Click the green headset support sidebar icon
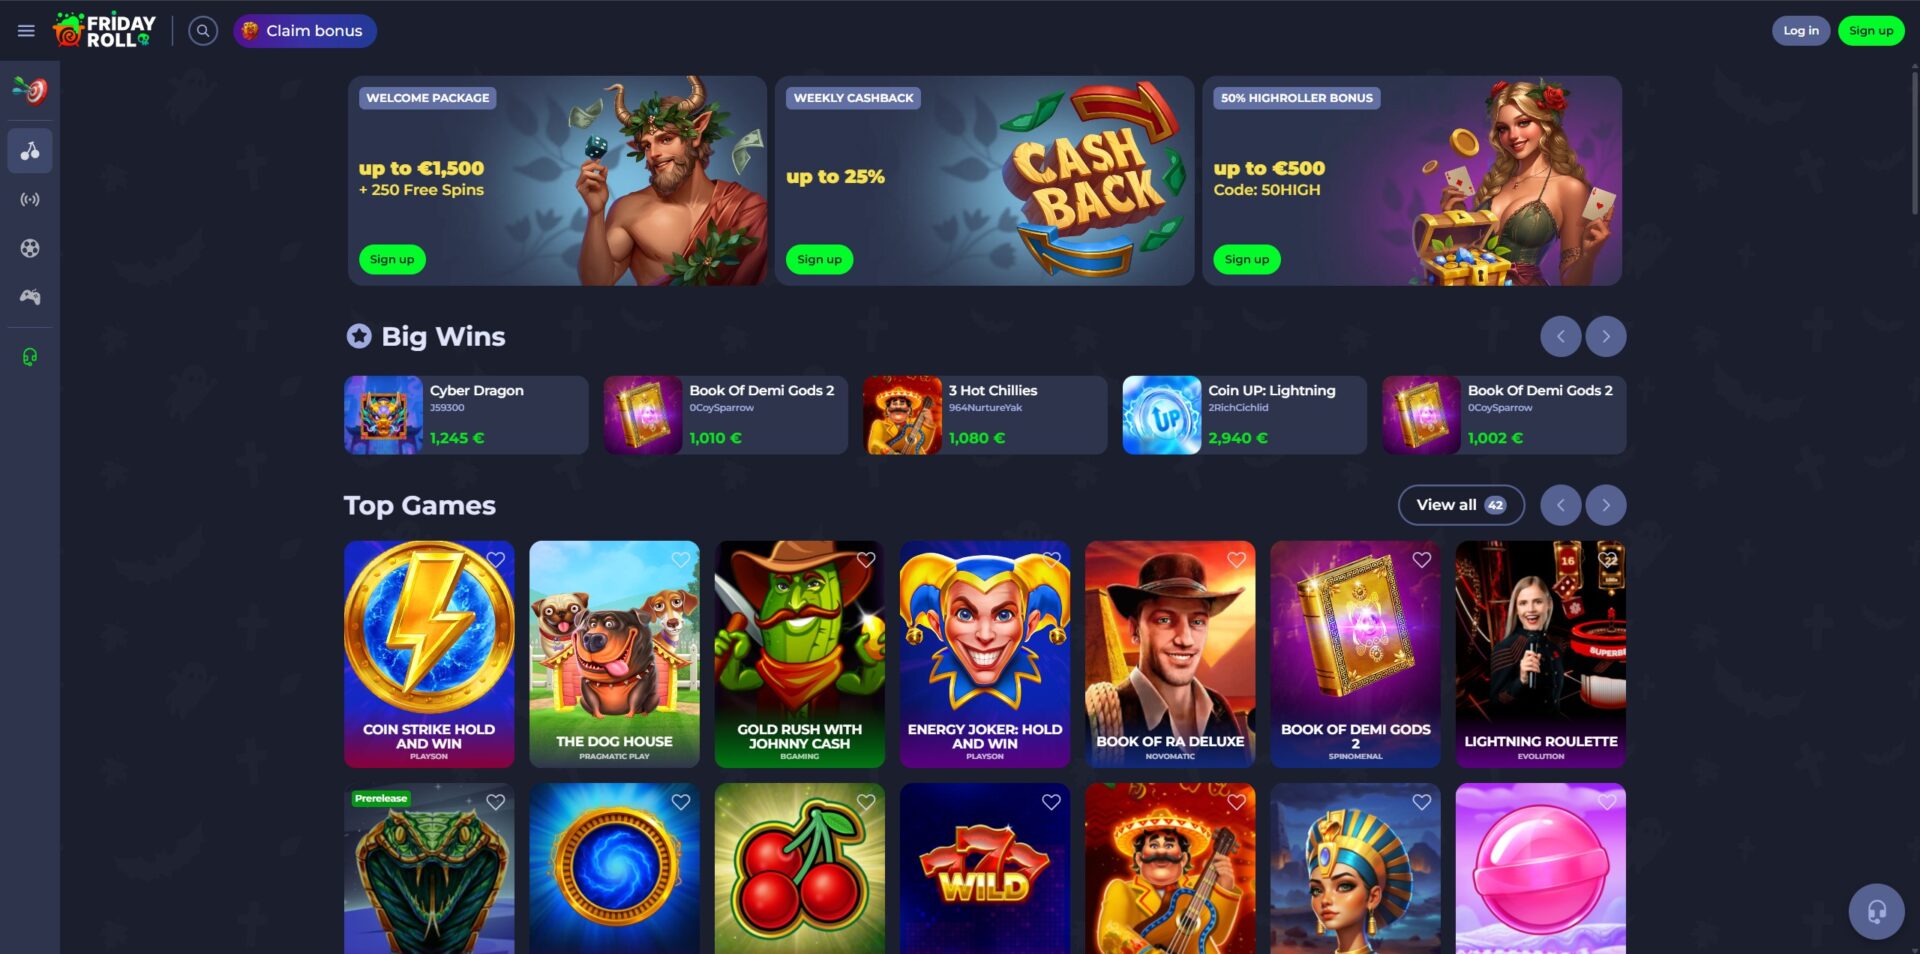This screenshot has height=954, width=1920. pos(30,357)
